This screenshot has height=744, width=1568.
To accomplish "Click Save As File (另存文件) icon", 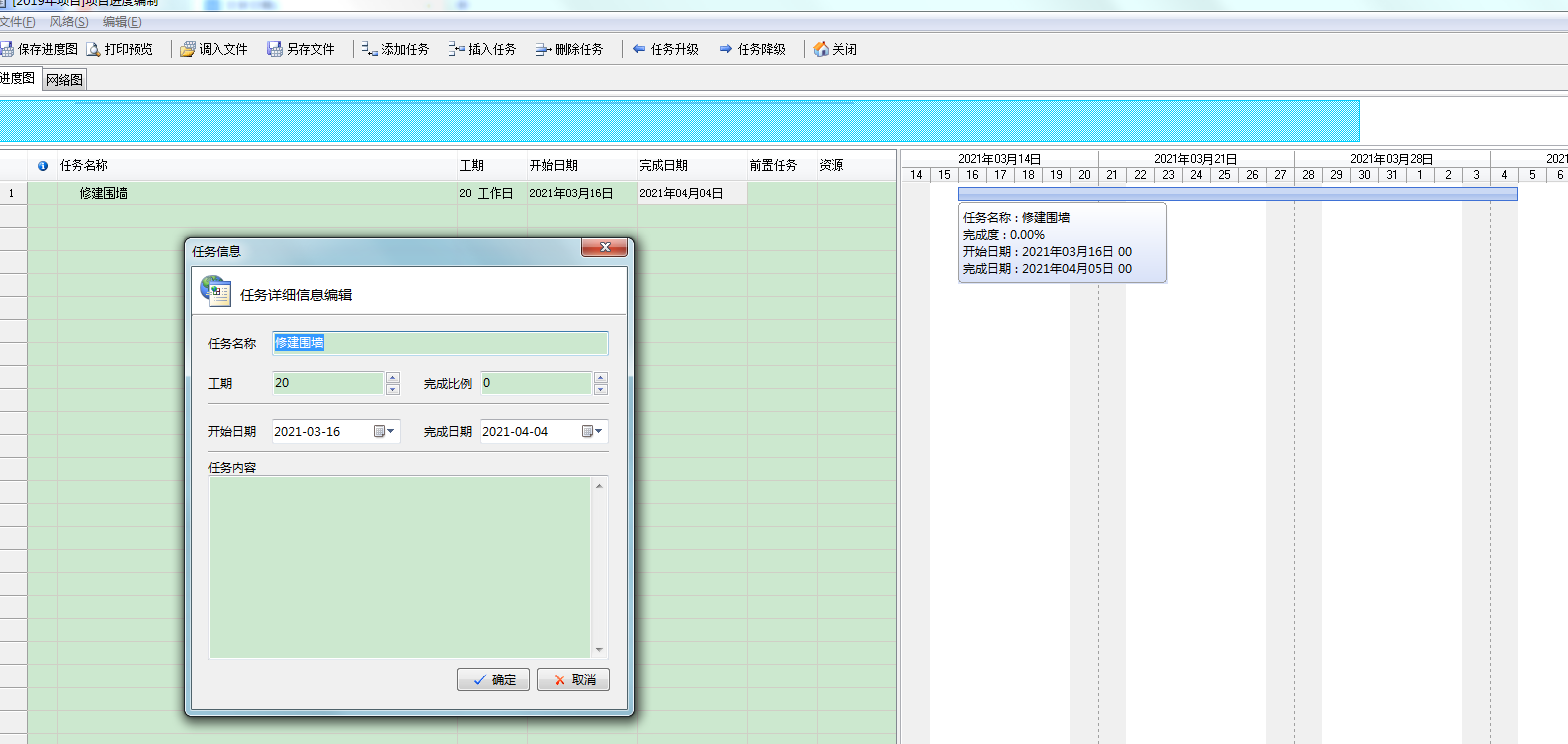I will (x=275, y=49).
